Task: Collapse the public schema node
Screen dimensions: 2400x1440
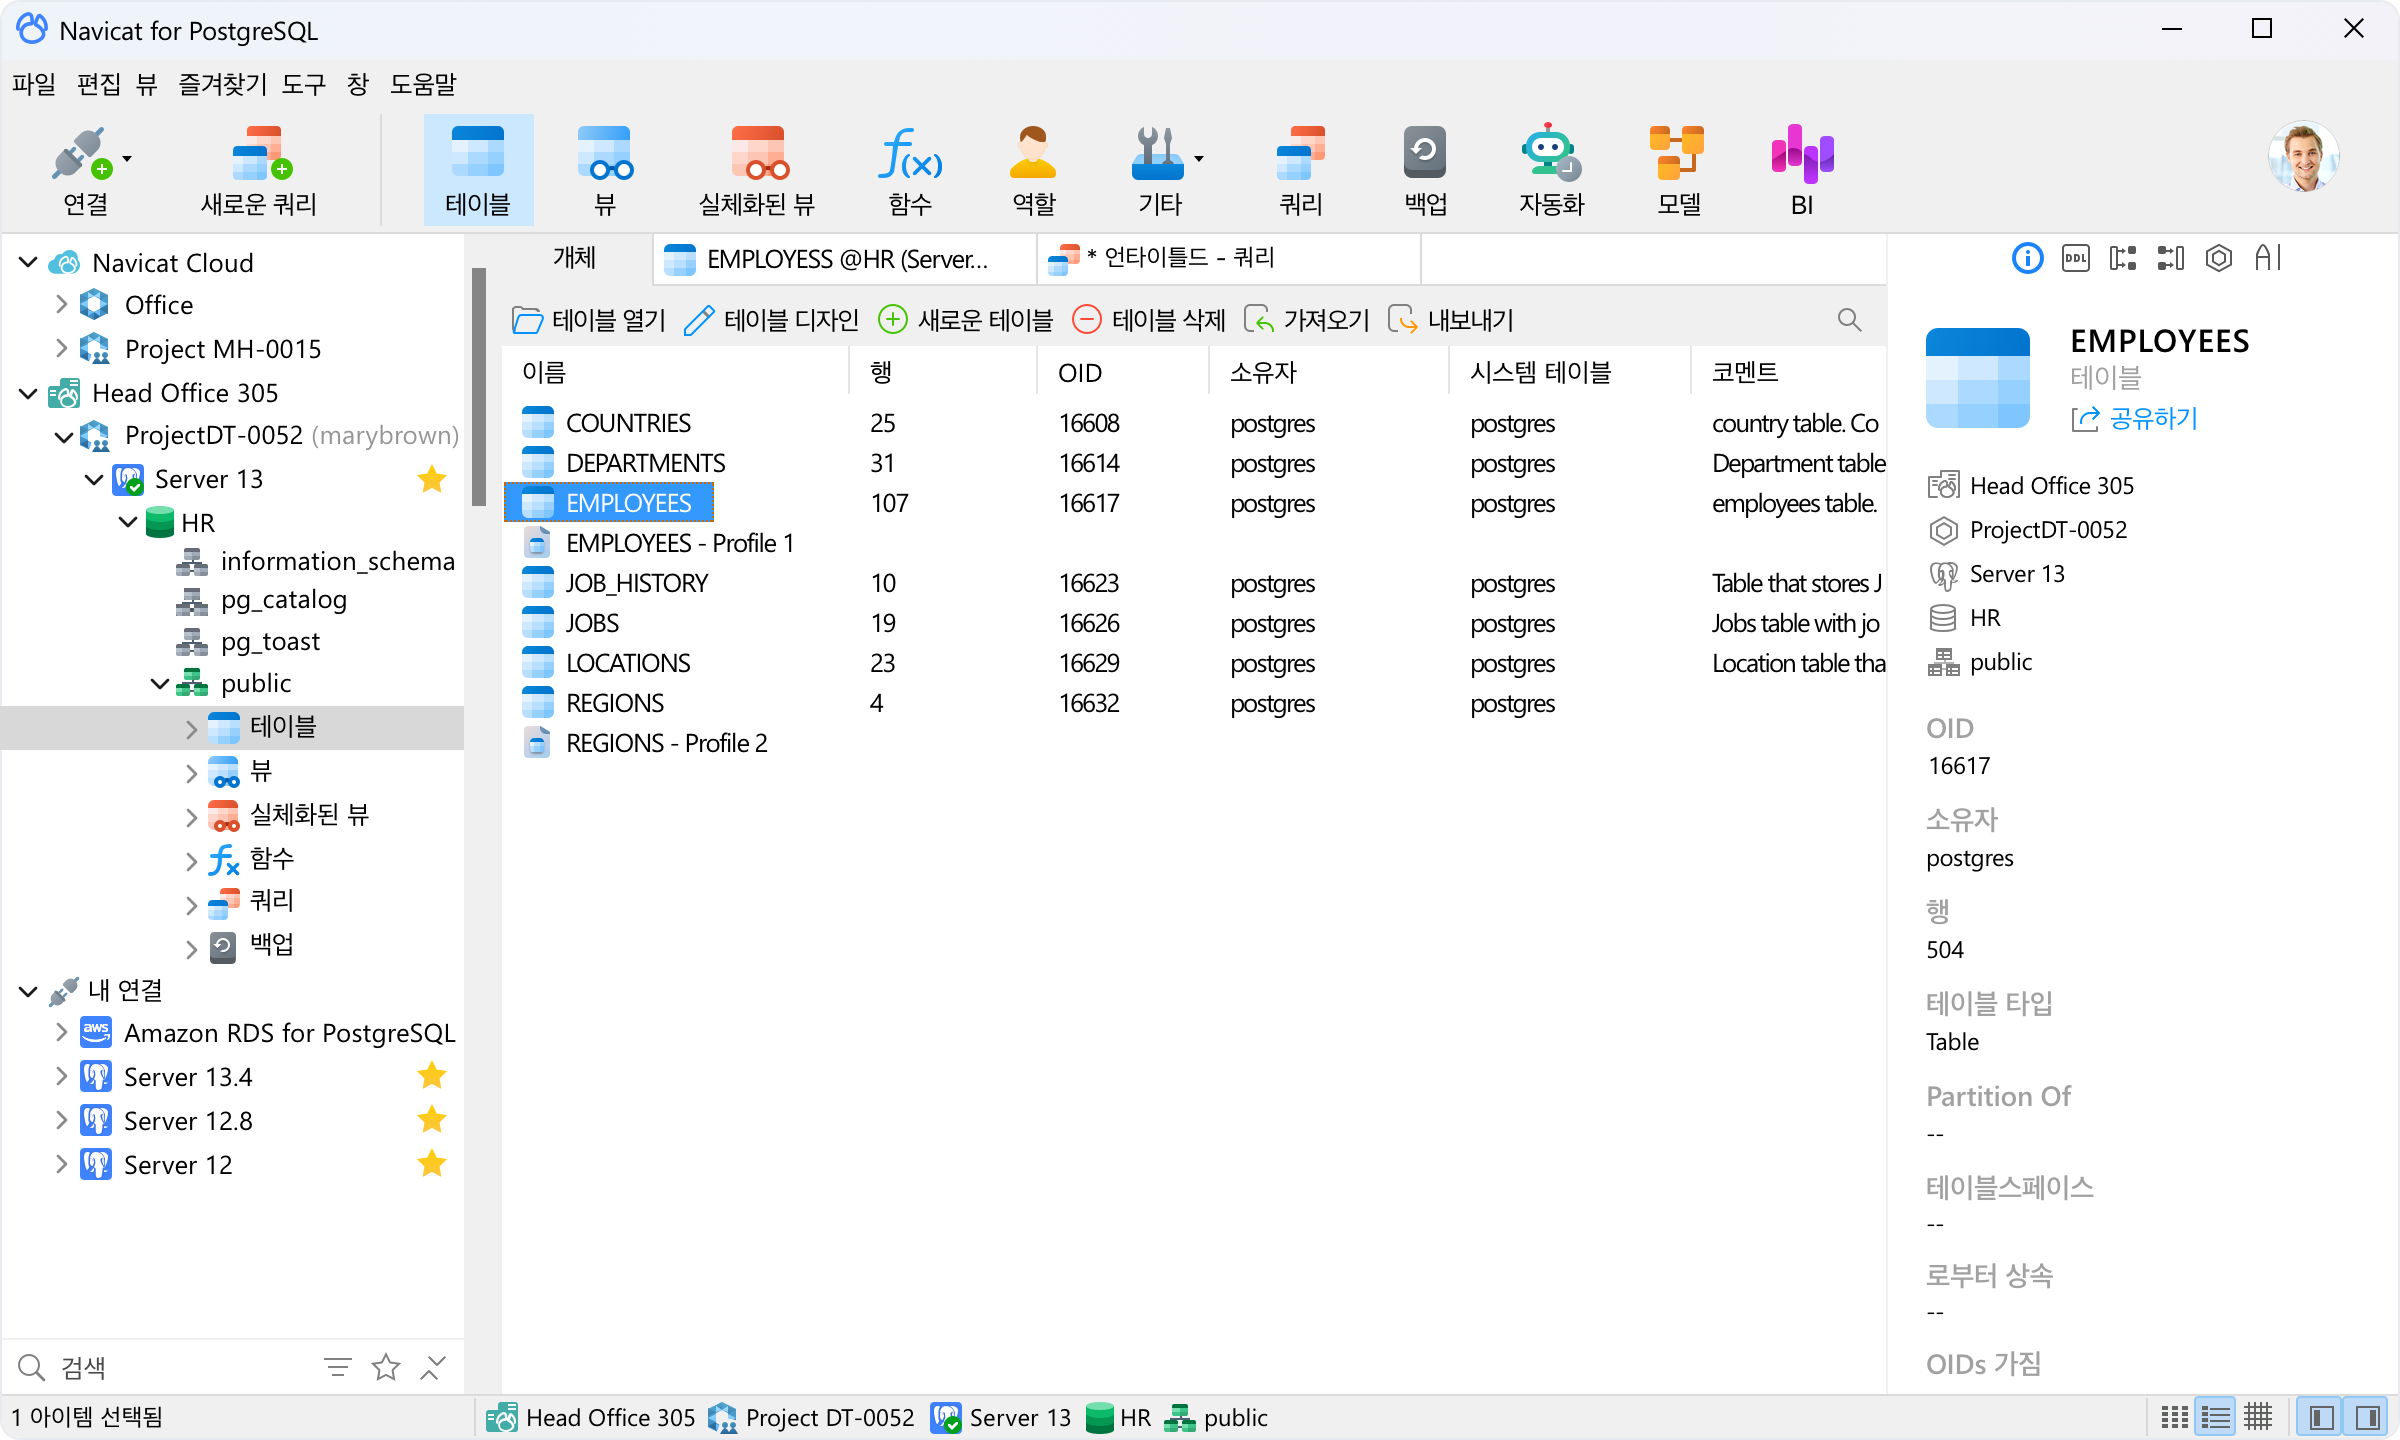Action: click(x=160, y=684)
